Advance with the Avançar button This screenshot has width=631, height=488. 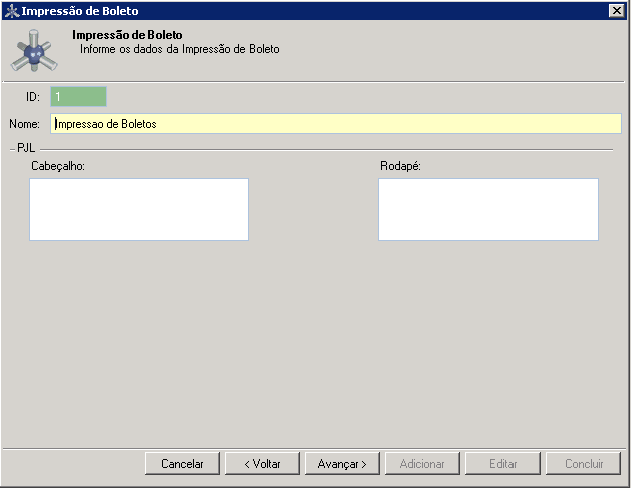click(x=342, y=463)
